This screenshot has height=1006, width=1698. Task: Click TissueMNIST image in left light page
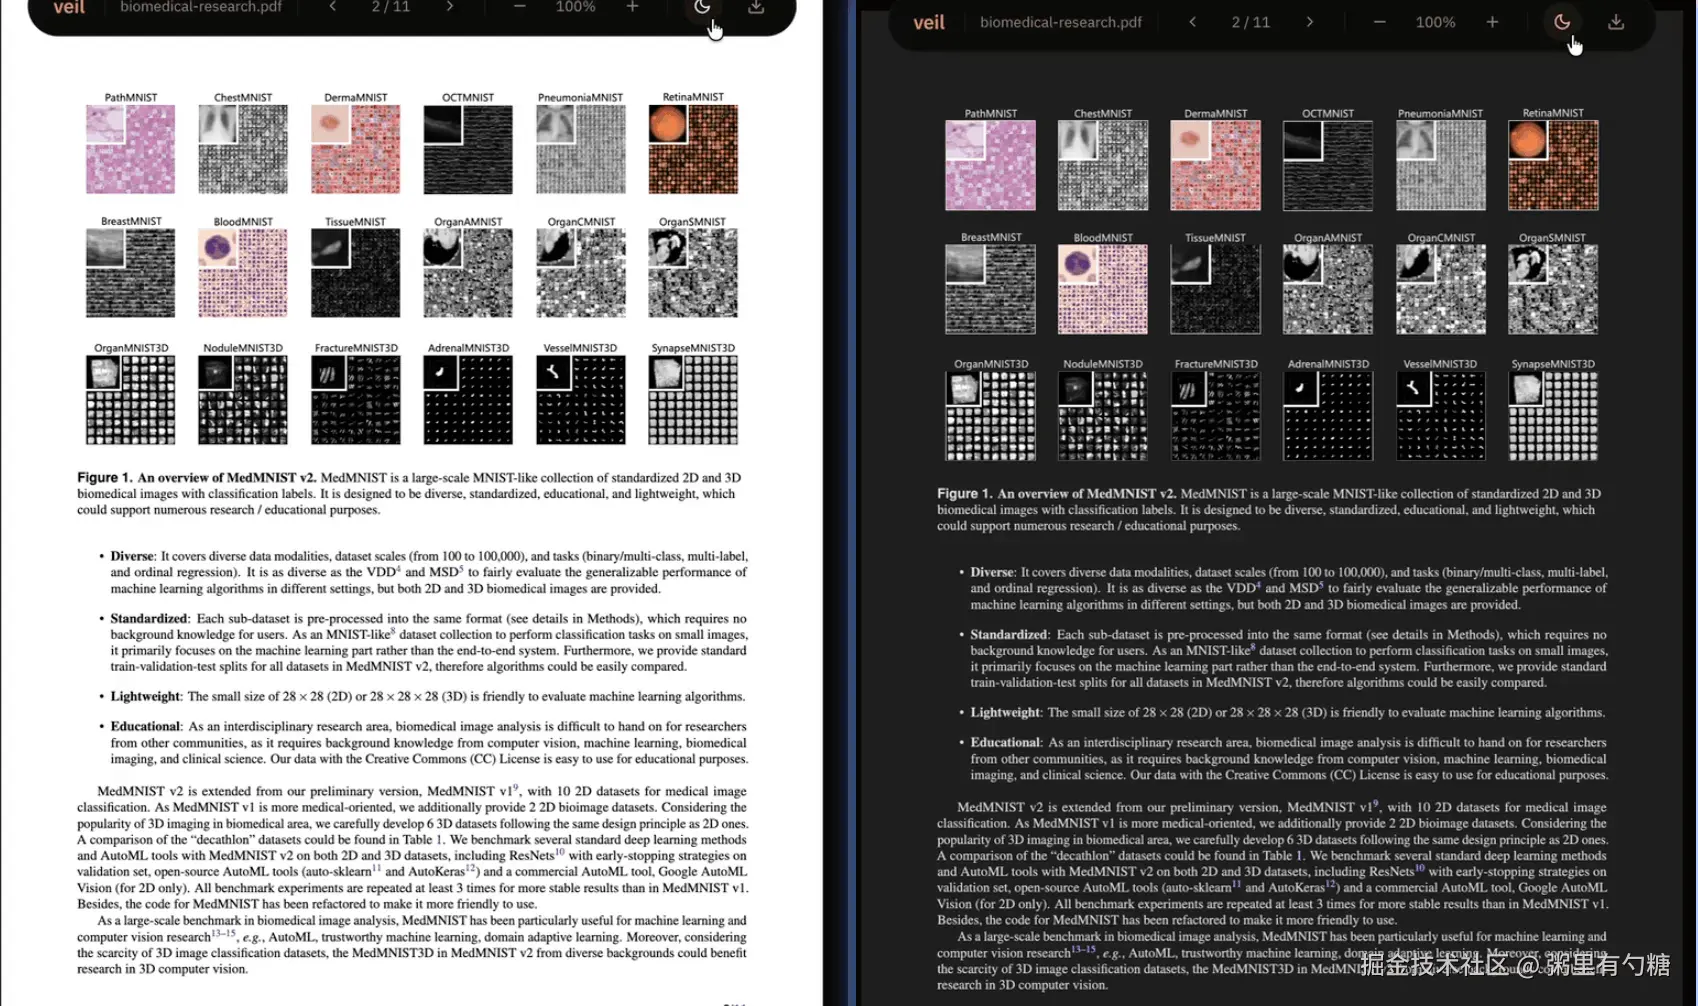click(x=355, y=273)
